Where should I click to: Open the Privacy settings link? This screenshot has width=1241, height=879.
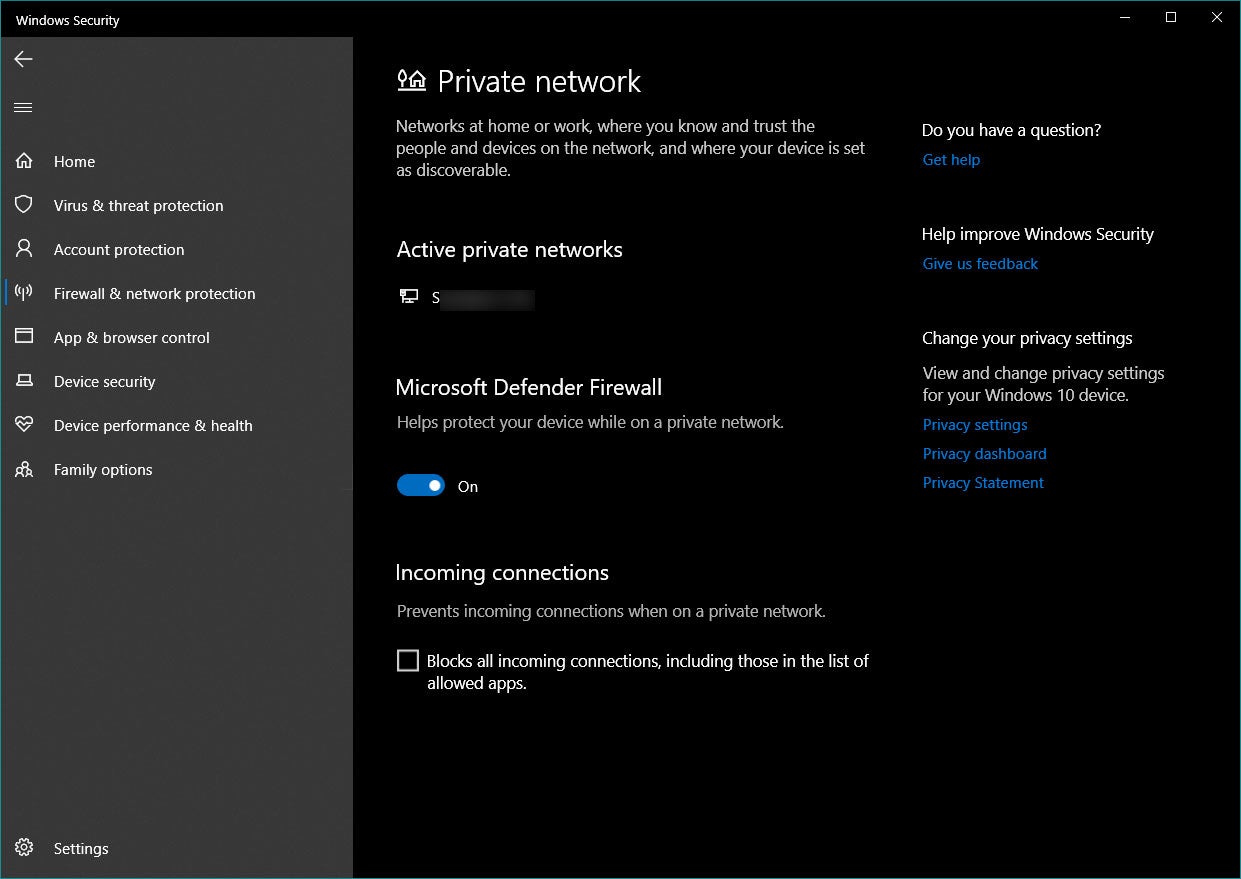pyautogui.click(x=975, y=425)
